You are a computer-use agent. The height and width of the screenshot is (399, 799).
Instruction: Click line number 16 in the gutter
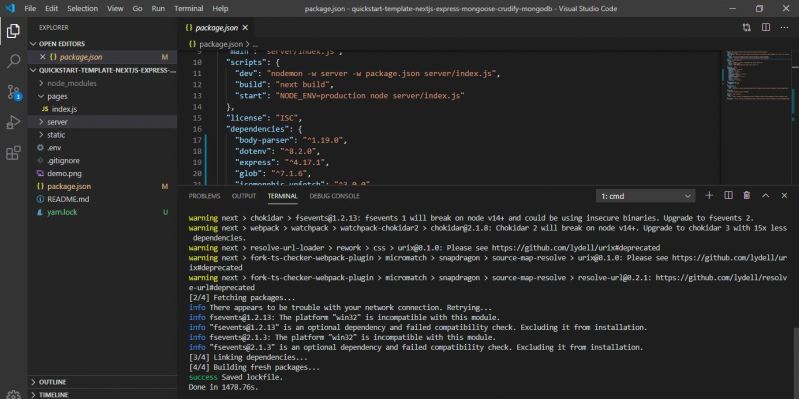pos(198,129)
